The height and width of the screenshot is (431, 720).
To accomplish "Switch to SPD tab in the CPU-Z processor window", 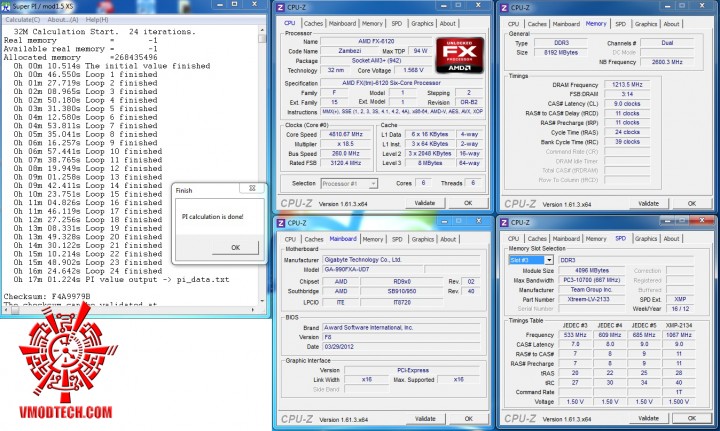I will tap(397, 23).
